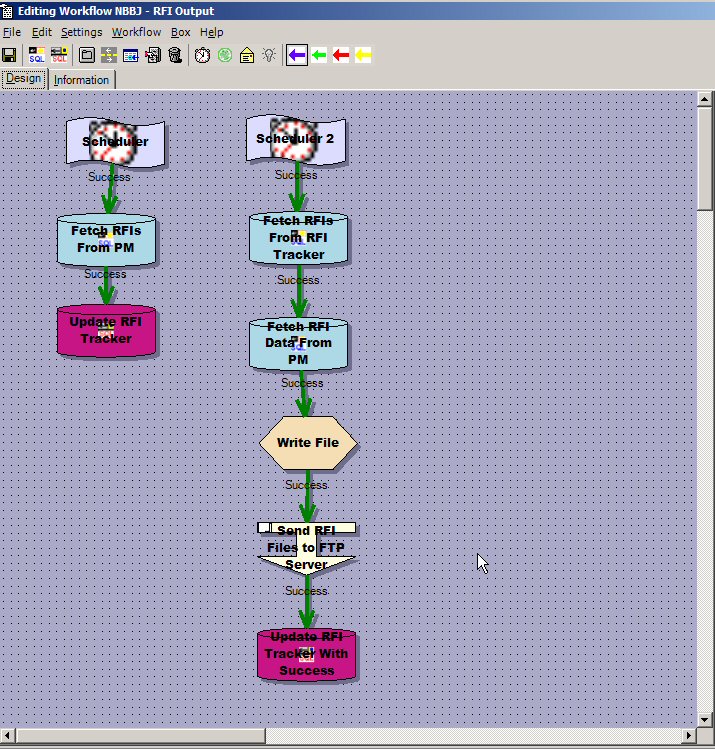Click the green circular refresh icon
This screenshot has width=715, height=749.
click(x=224, y=55)
